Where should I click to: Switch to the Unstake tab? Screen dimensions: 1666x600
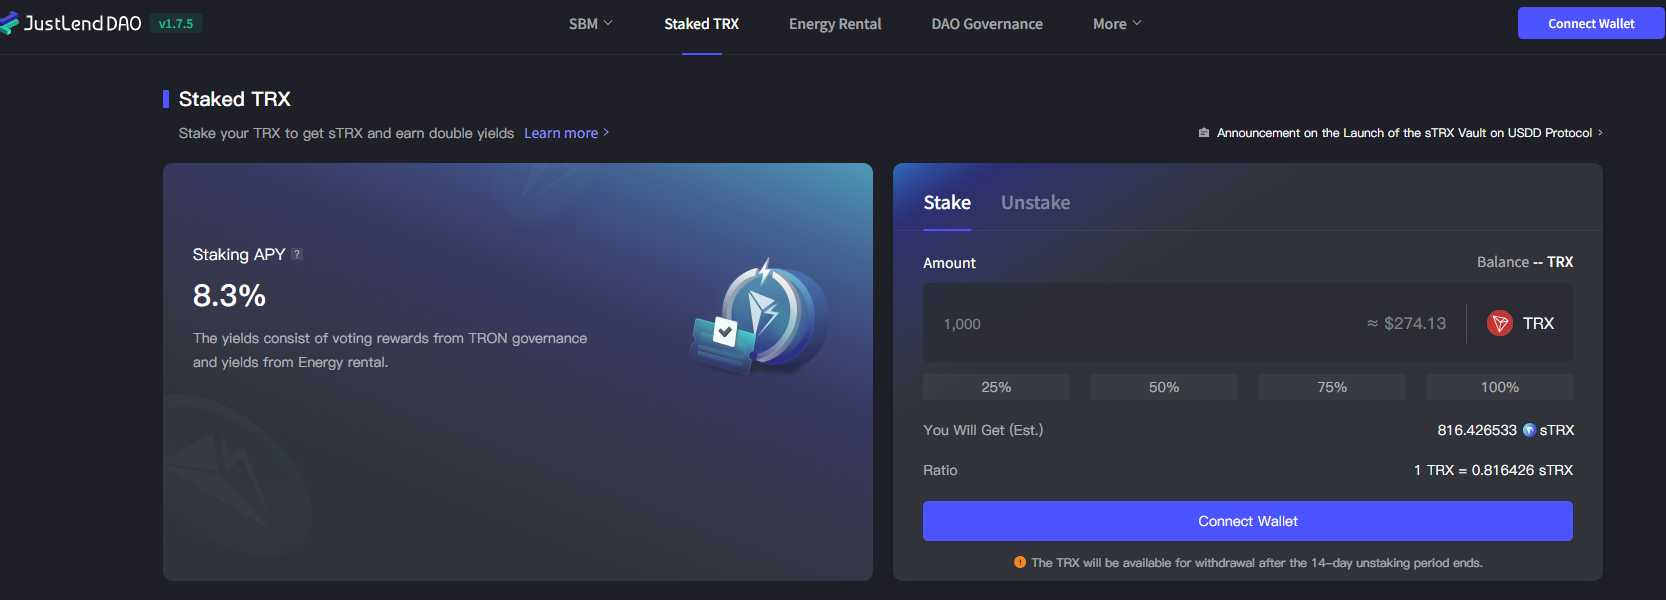1035,202
